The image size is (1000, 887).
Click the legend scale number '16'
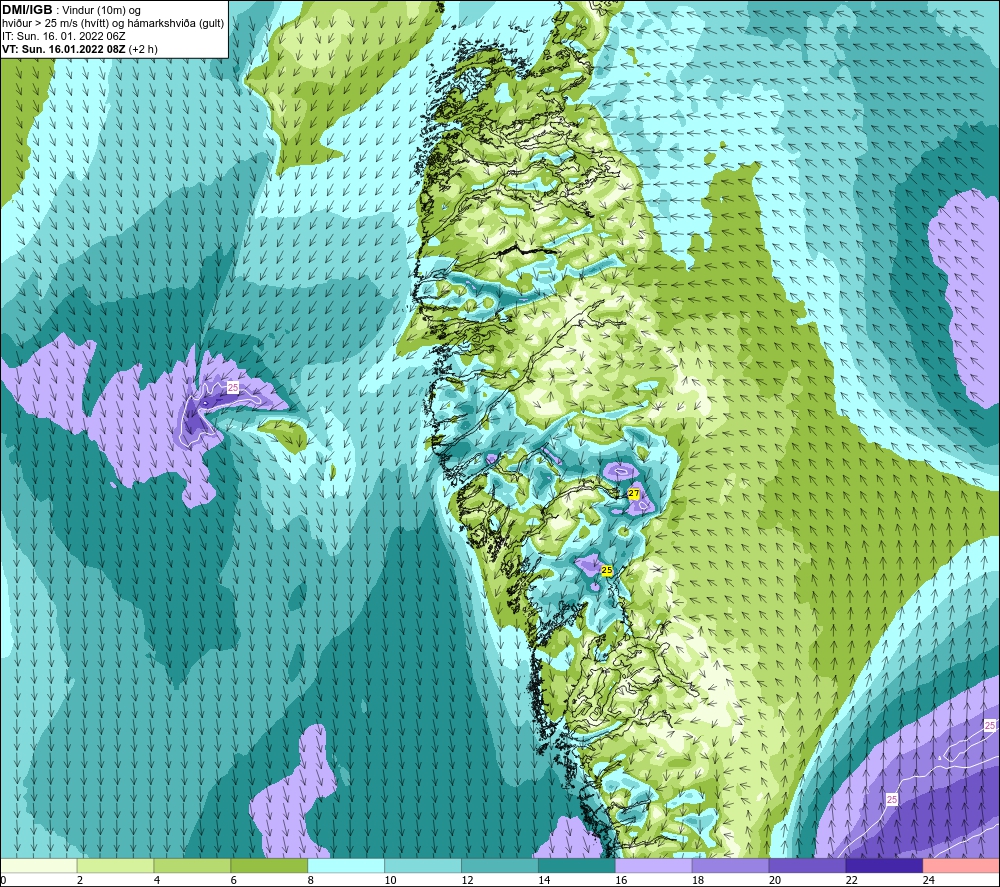621,880
